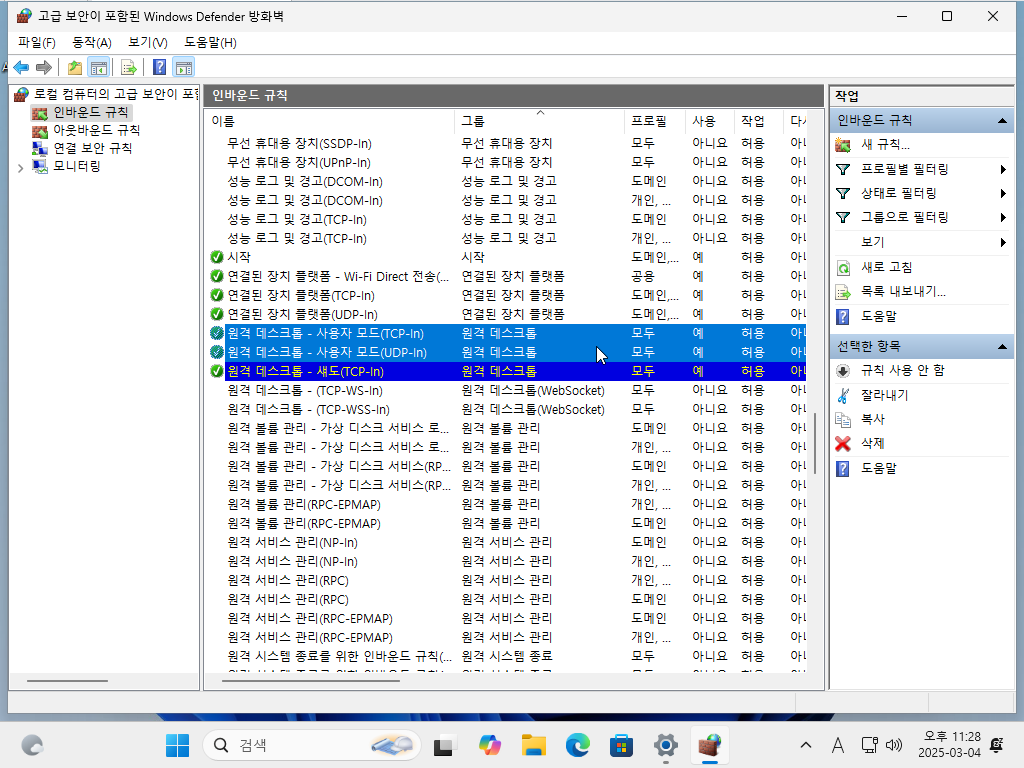Click the taskbar 검색 search box

point(312,745)
